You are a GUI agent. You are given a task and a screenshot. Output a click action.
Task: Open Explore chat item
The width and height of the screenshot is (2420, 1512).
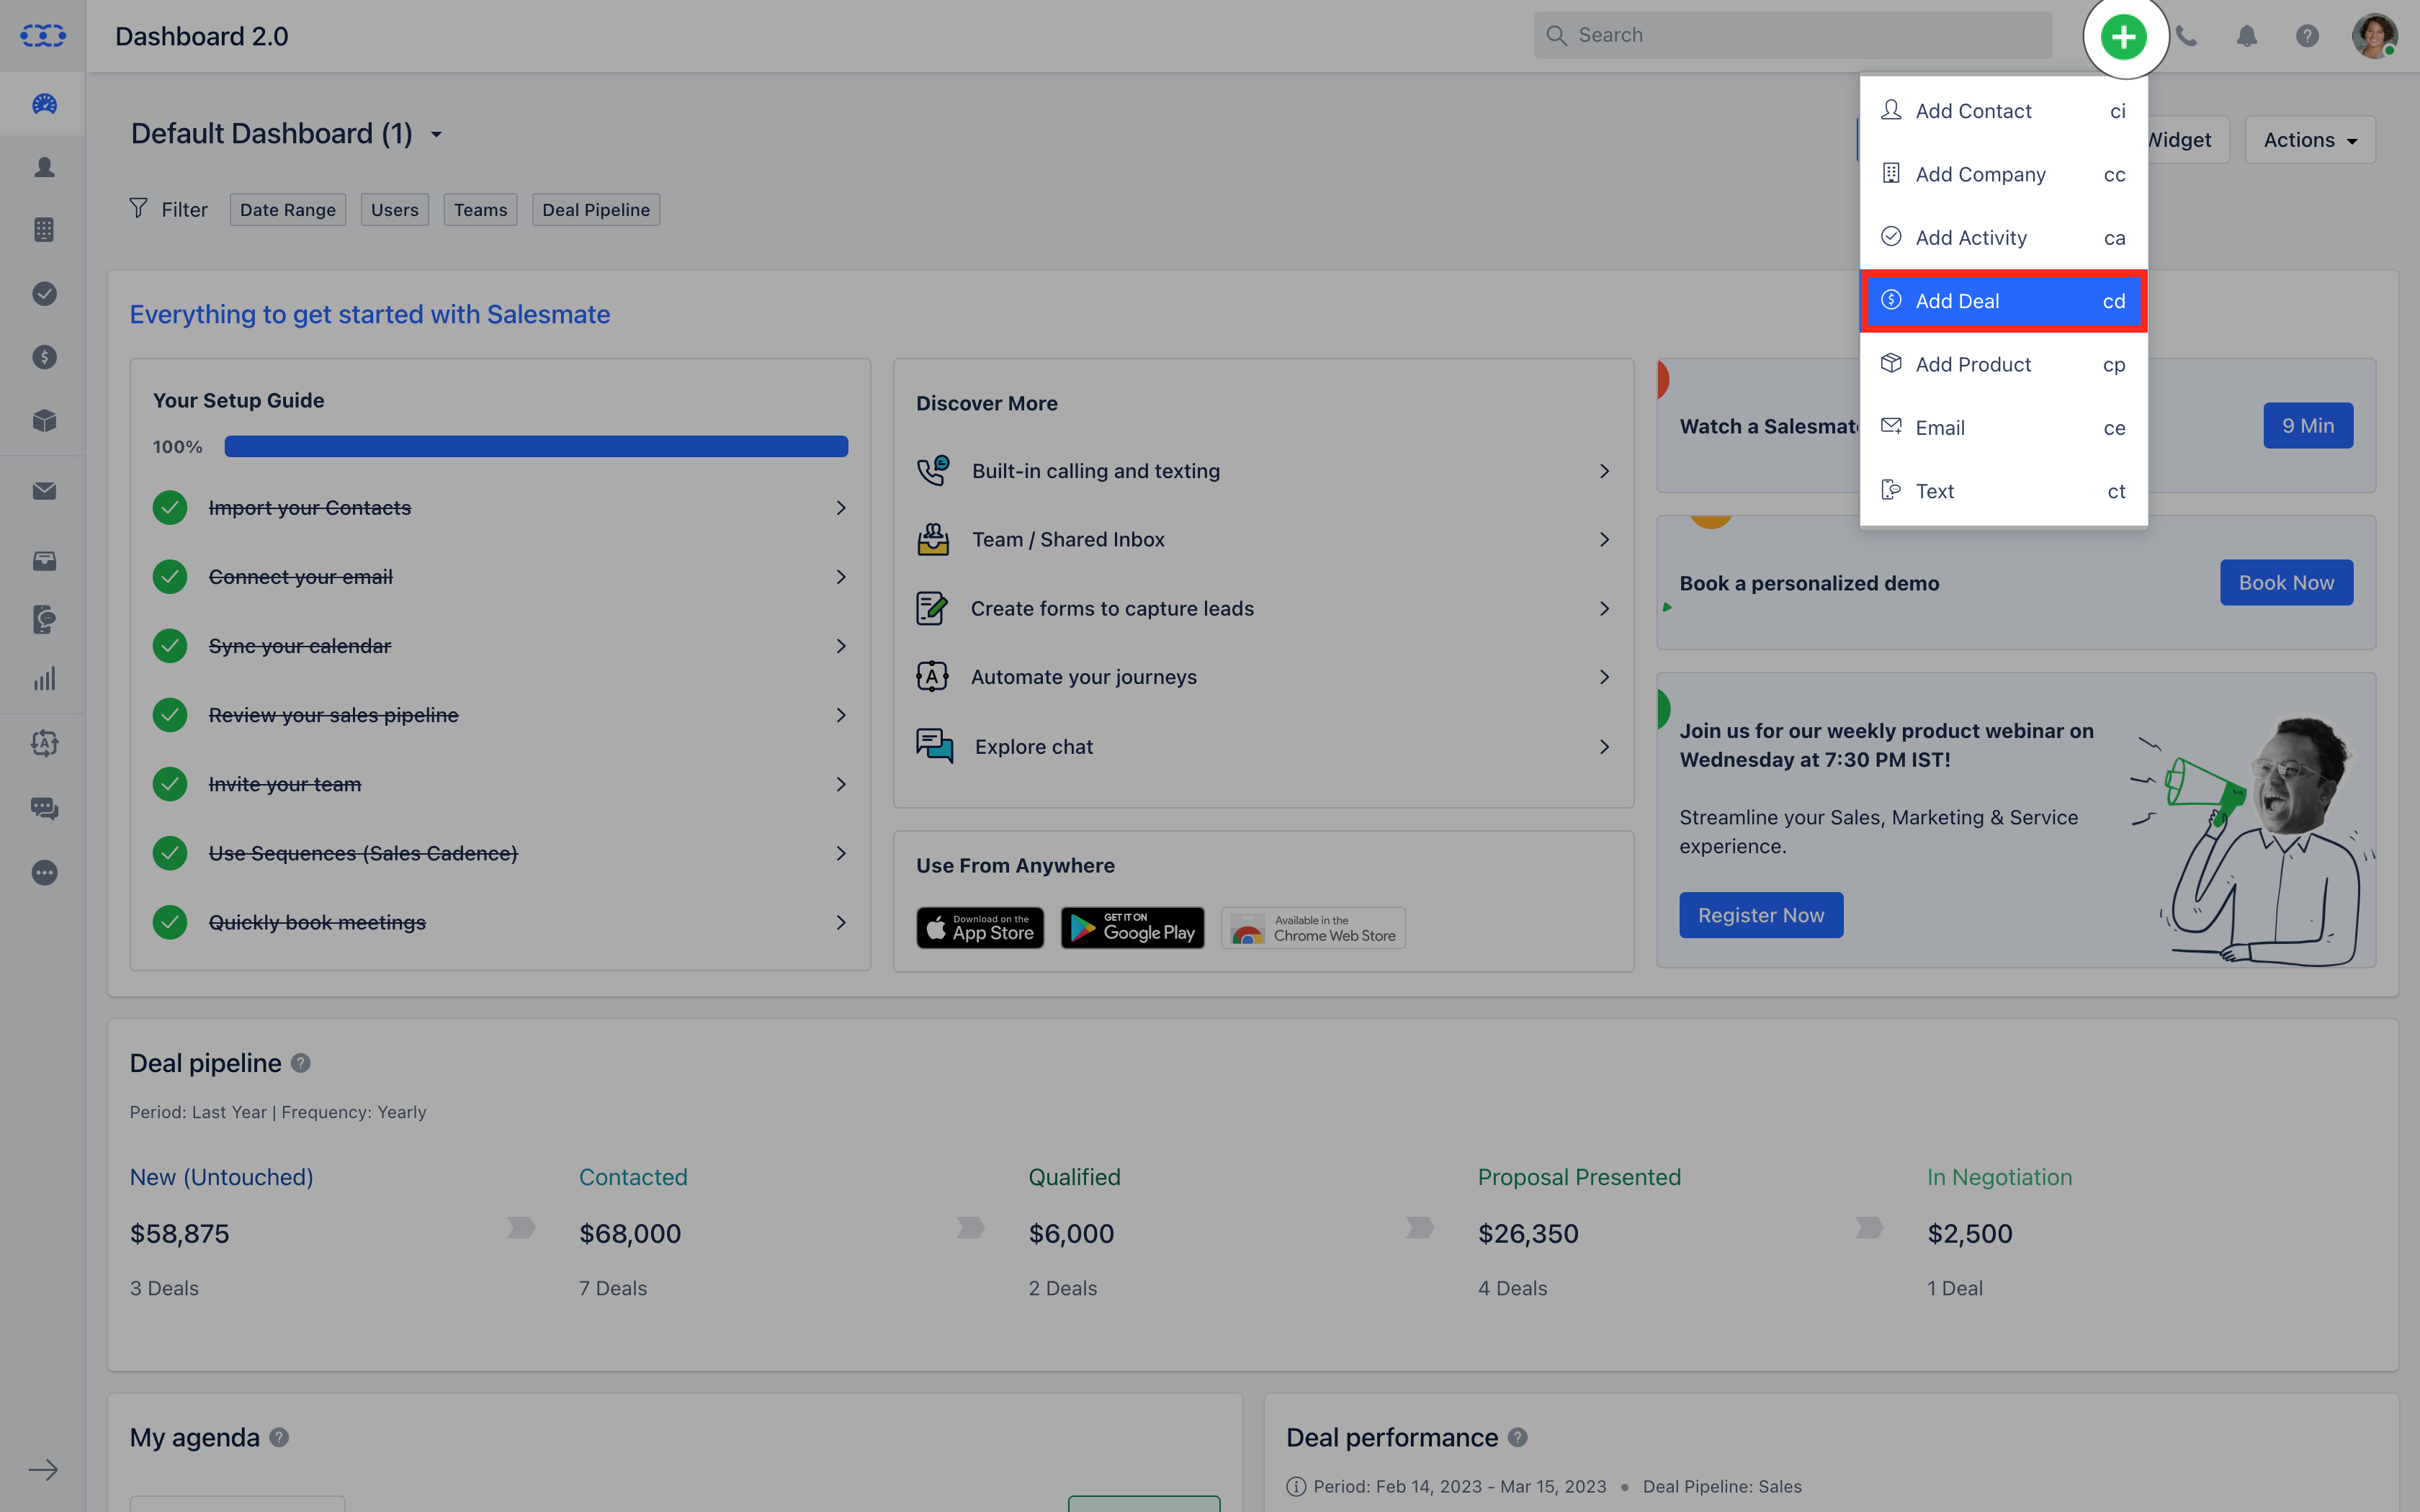pyautogui.click(x=1263, y=747)
